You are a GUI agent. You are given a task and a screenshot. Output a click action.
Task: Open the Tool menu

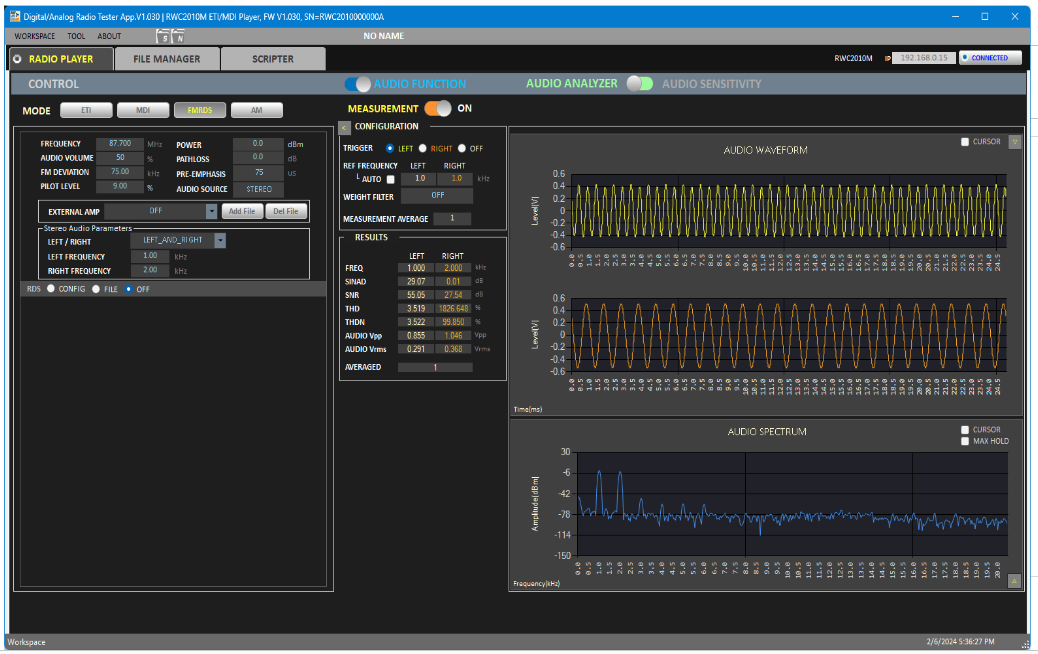click(76, 36)
